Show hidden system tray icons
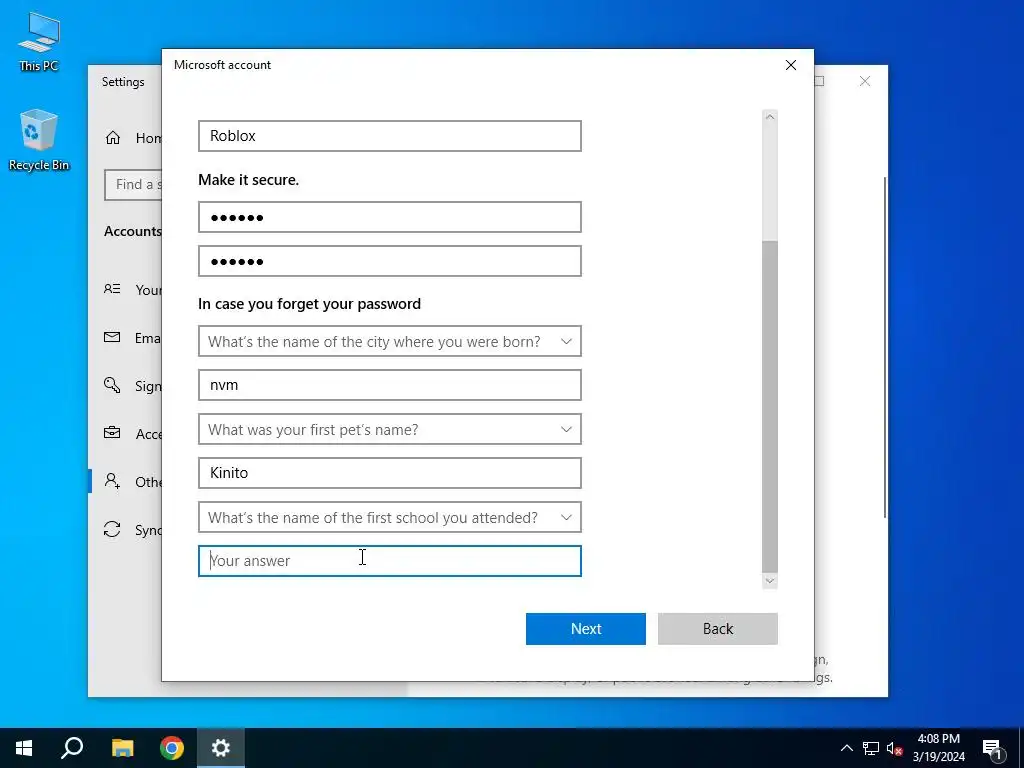The height and width of the screenshot is (768, 1024). click(x=846, y=748)
